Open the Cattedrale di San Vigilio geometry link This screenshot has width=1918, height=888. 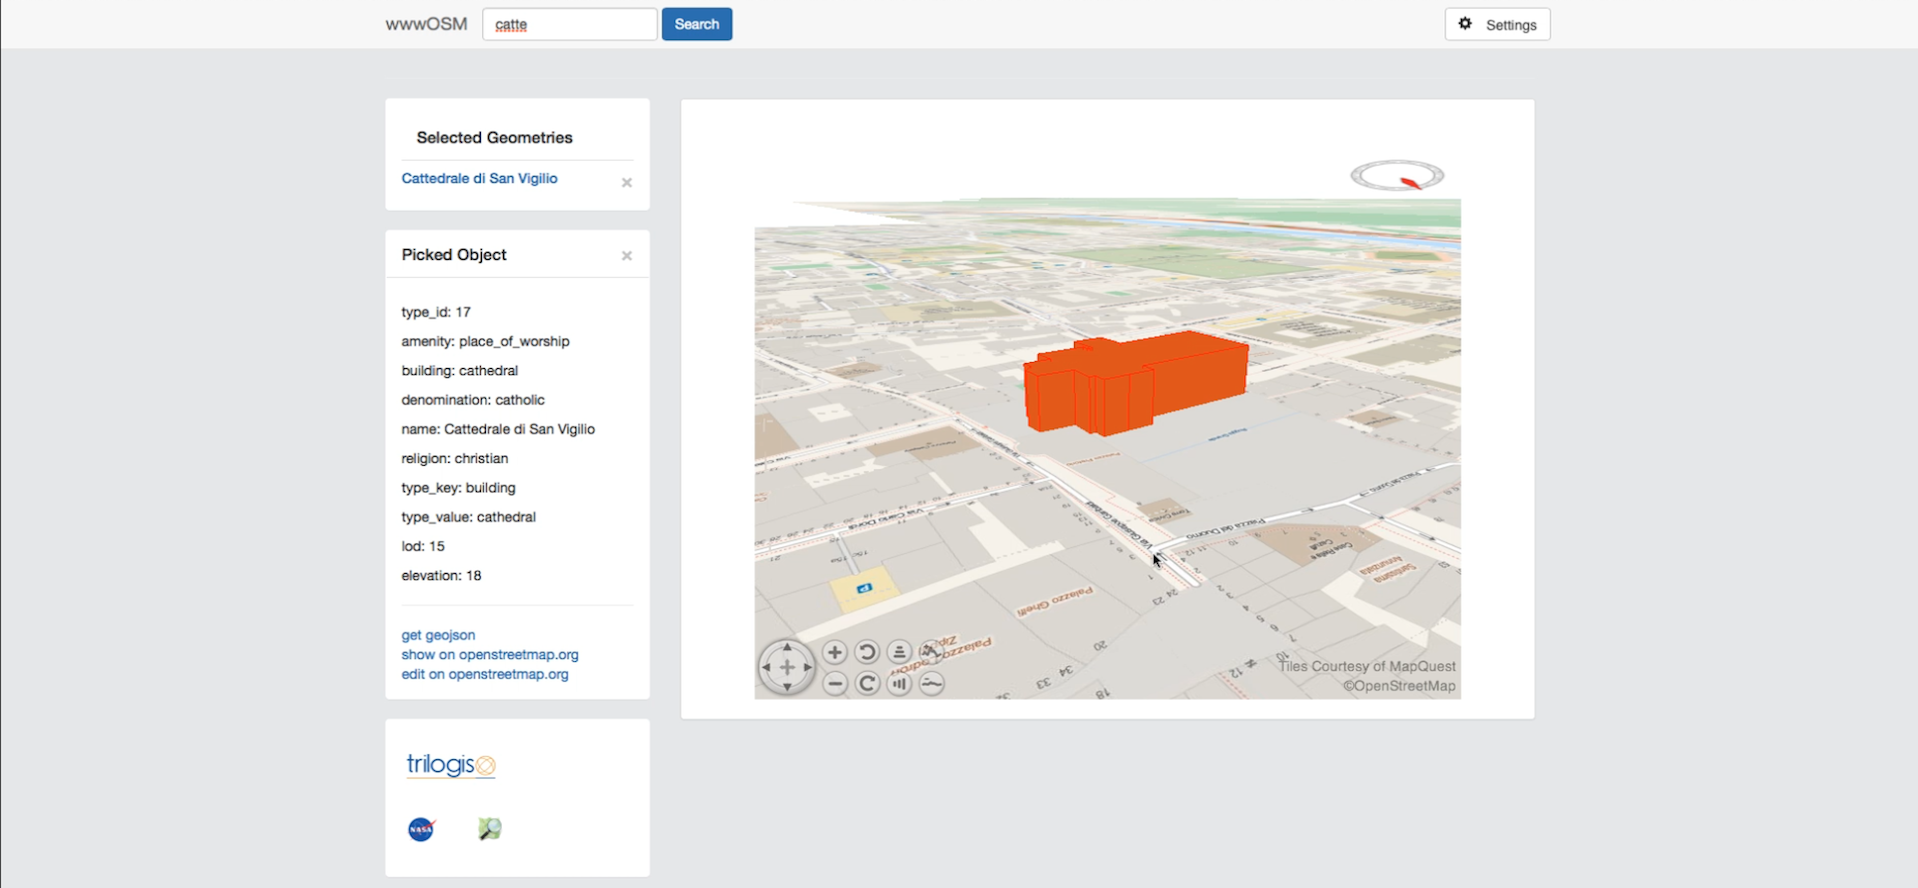coord(480,178)
